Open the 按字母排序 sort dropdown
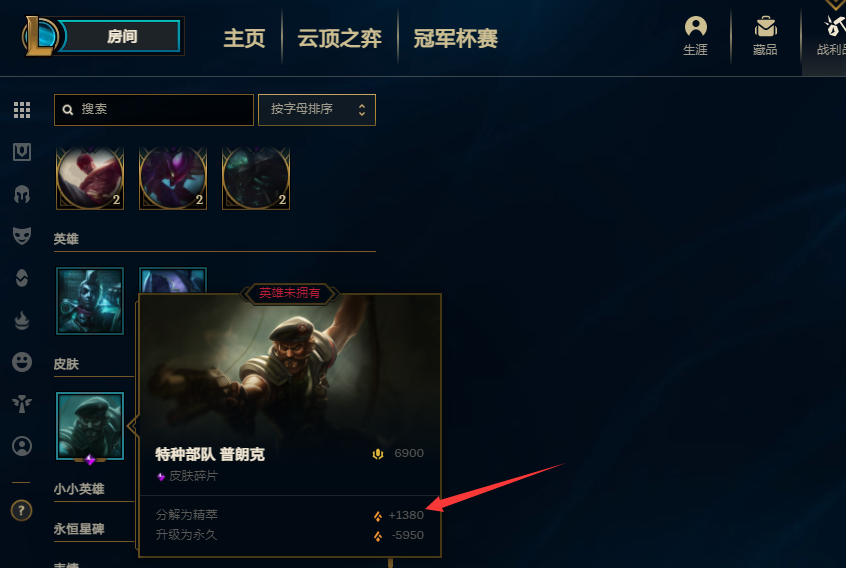846x568 pixels. pyautogui.click(x=317, y=110)
